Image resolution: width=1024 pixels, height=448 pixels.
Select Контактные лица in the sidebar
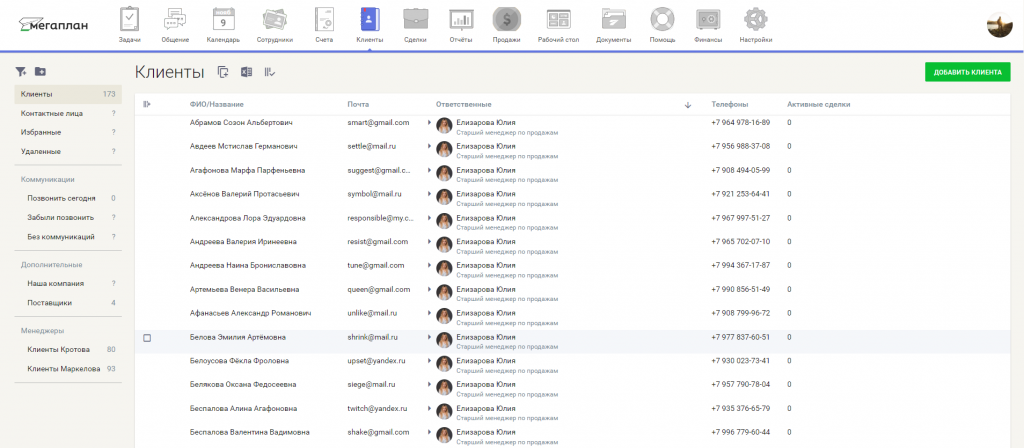[x=46, y=113]
